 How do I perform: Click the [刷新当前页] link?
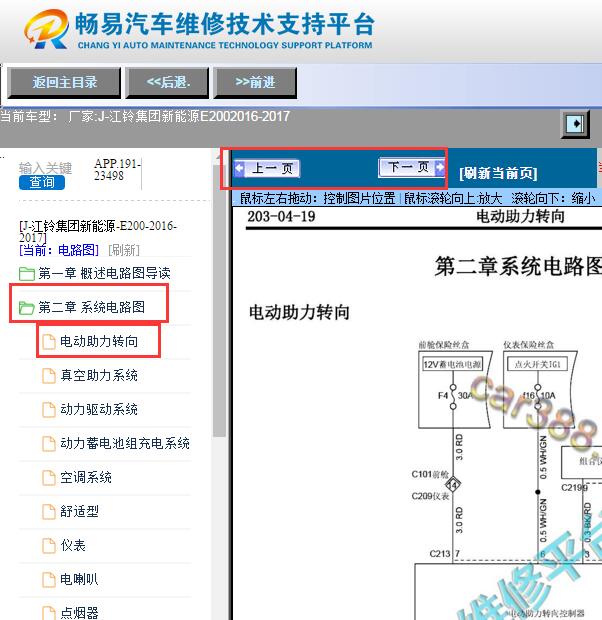tap(498, 173)
